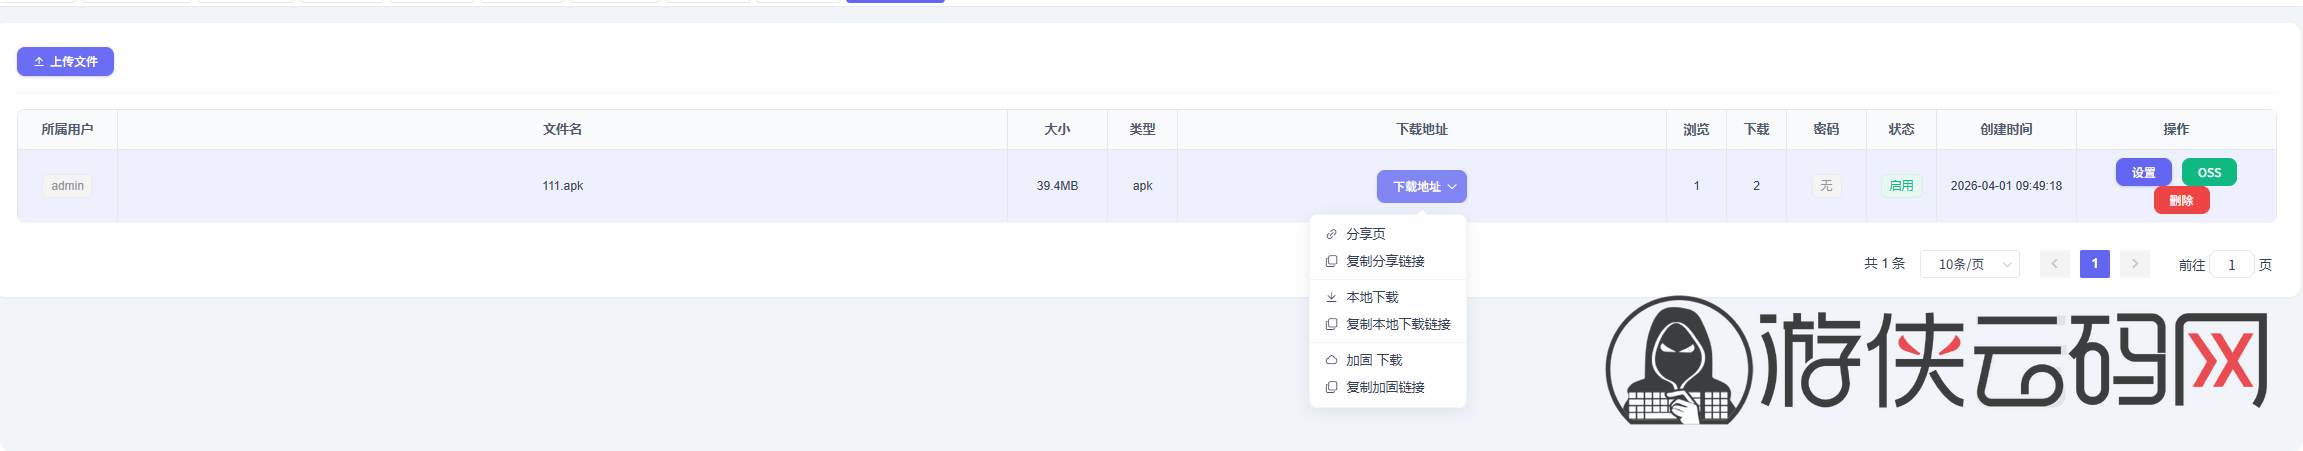This screenshot has width=2303, height=451.
Task: Click the 前往 page number input field
Action: coord(2231,265)
